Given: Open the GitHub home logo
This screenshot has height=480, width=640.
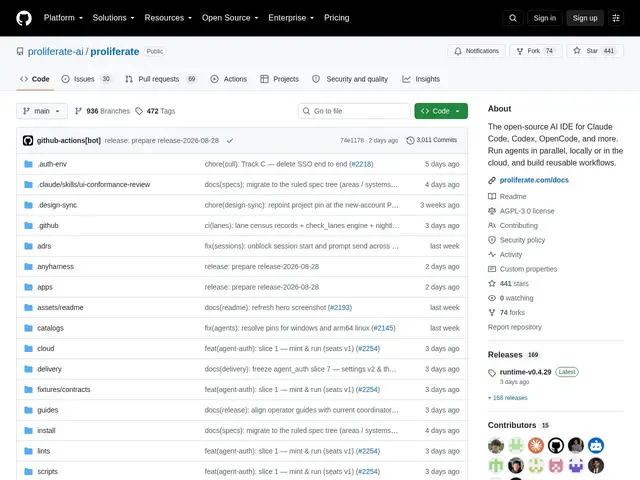Looking at the screenshot, I should [24, 18].
